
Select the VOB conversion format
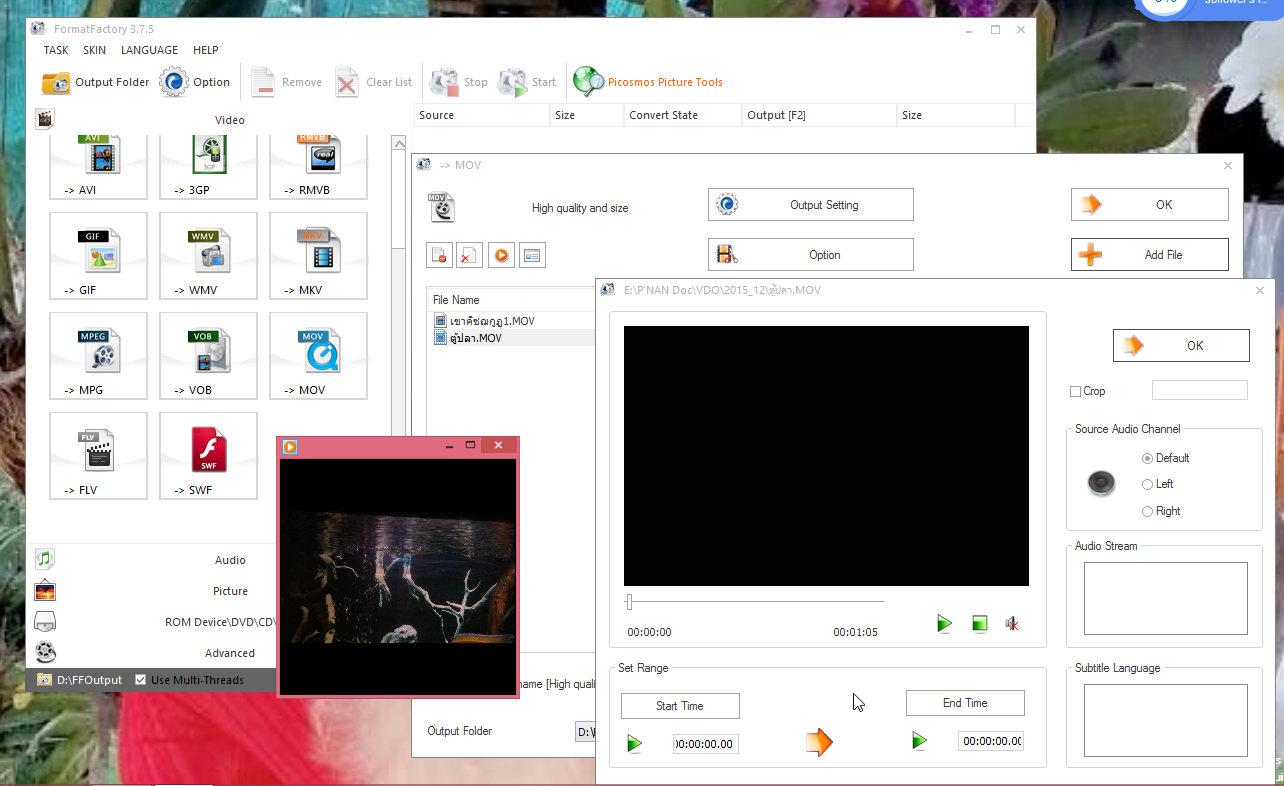[x=208, y=356]
